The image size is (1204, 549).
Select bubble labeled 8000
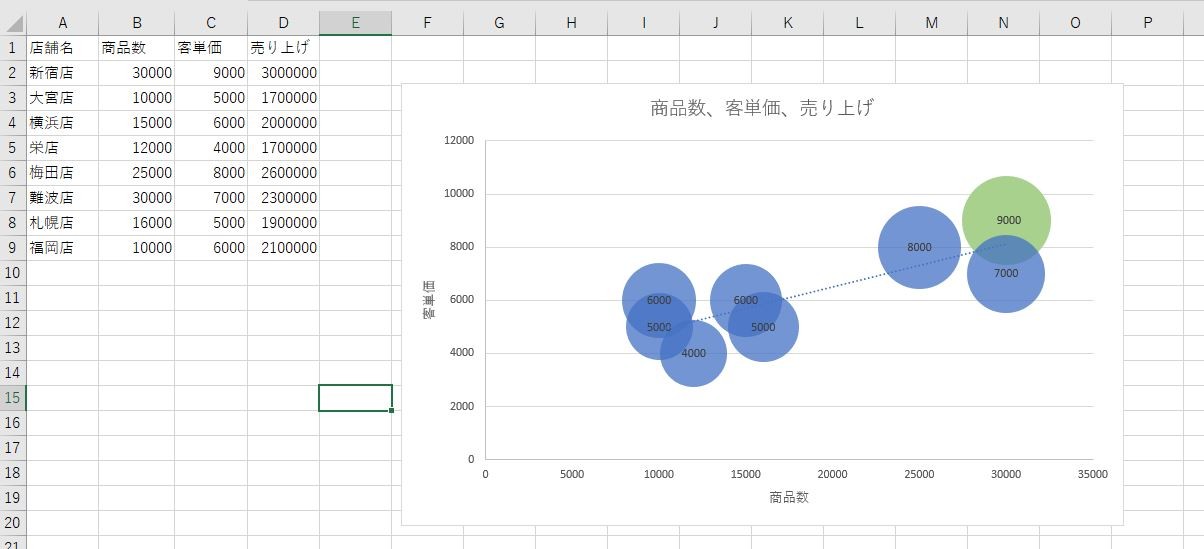pos(919,247)
